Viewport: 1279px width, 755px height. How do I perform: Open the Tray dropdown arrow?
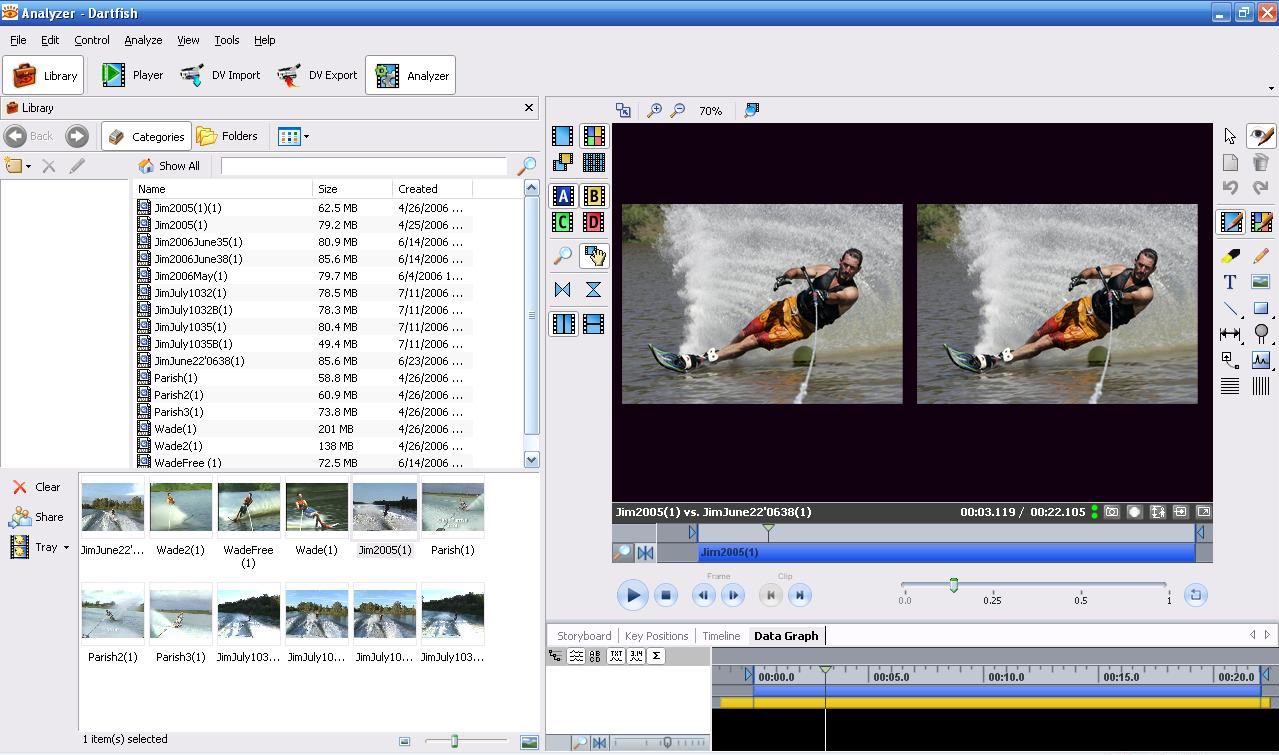[66, 548]
